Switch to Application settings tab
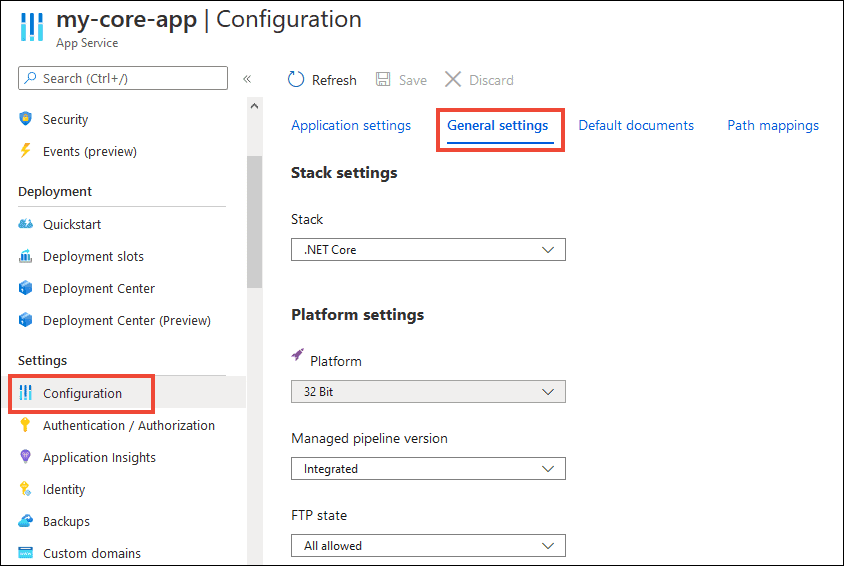This screenshot has height=566, width=844. coord(351,125)
